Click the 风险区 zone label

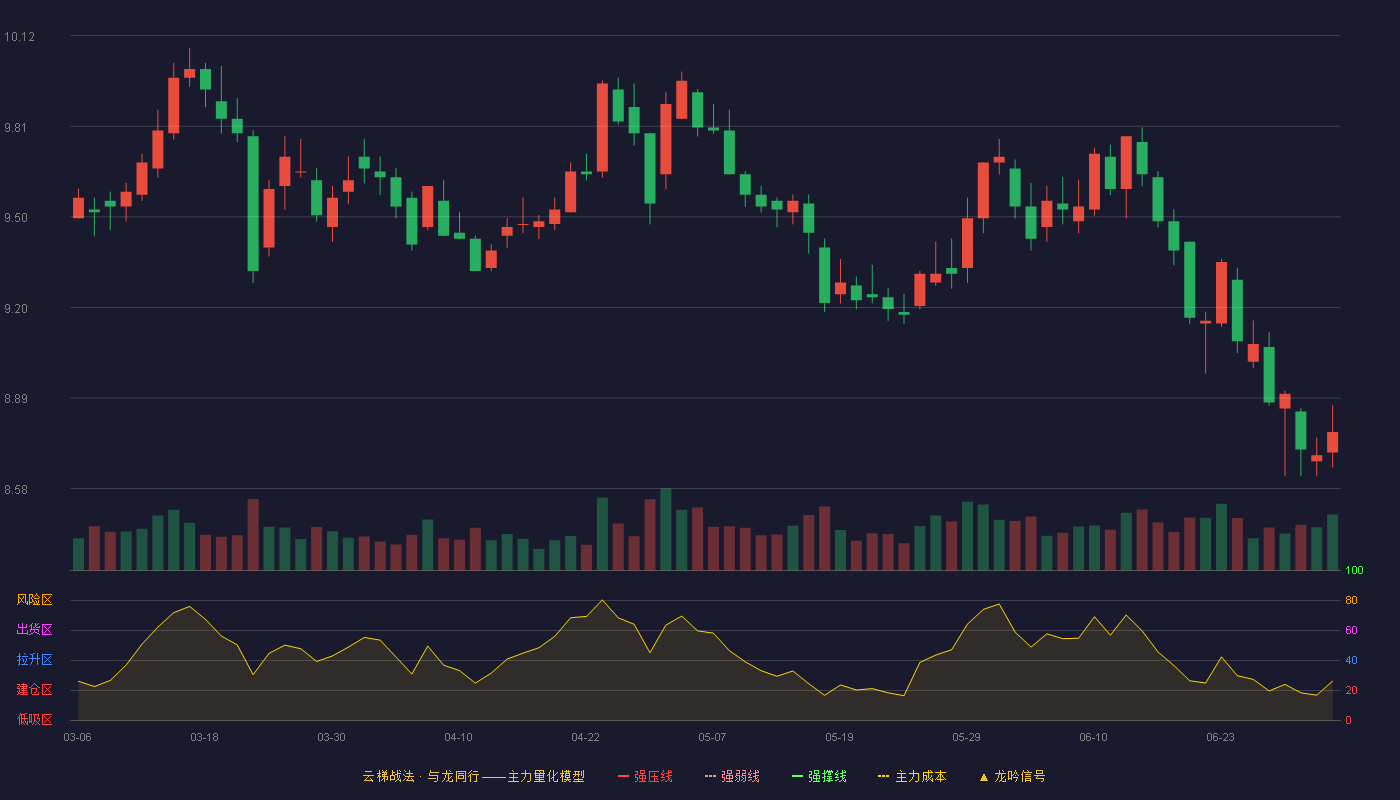click(x=34, y=600)
